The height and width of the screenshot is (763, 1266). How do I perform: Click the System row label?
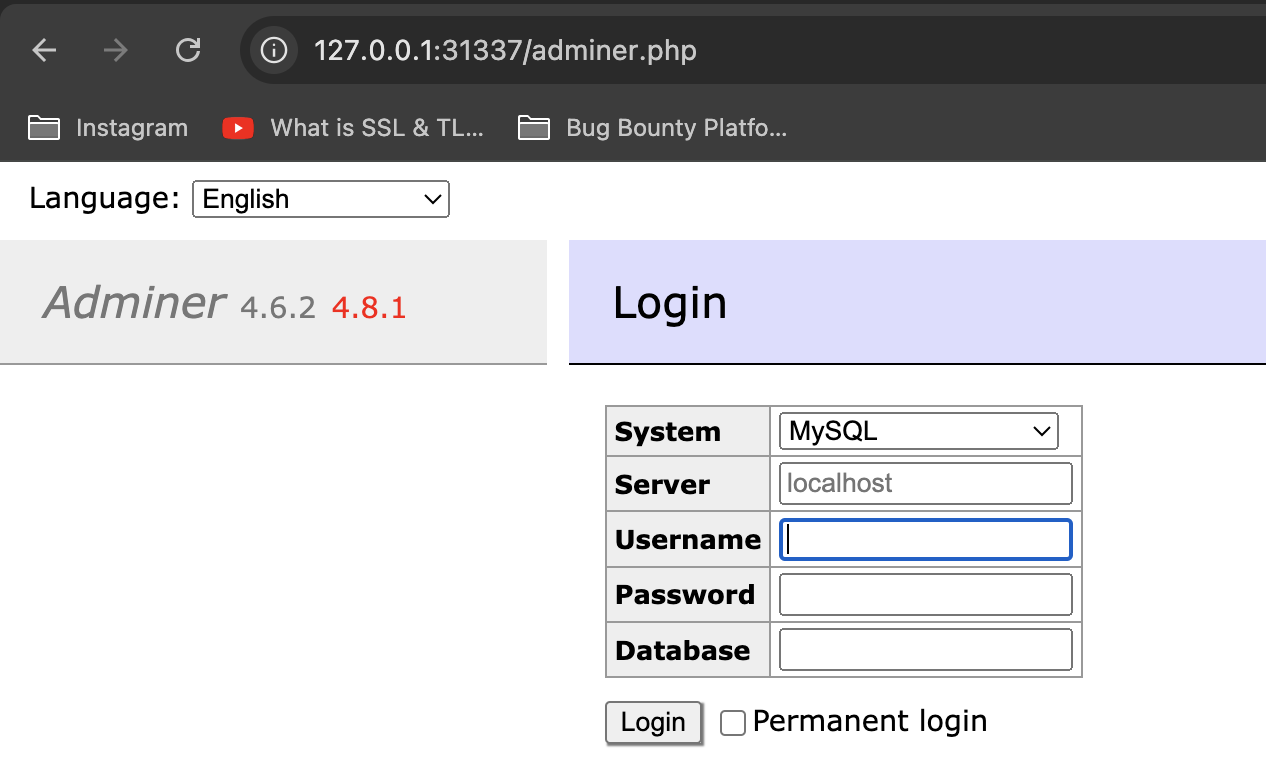point(668,432)
